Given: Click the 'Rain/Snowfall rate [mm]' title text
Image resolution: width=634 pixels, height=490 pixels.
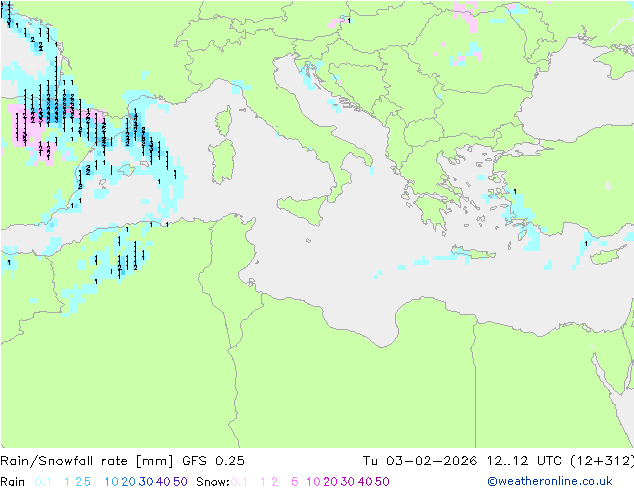Looking at the screenshot, I should [87, 461].
